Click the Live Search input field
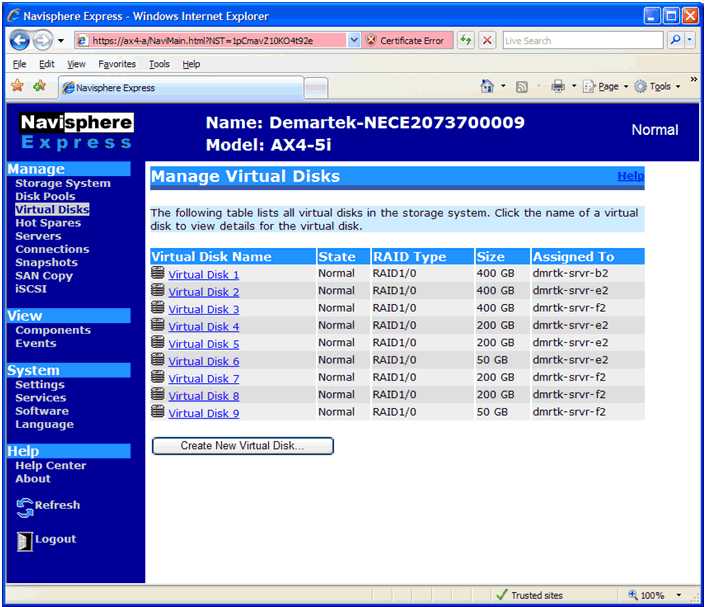 click(581, 41)
